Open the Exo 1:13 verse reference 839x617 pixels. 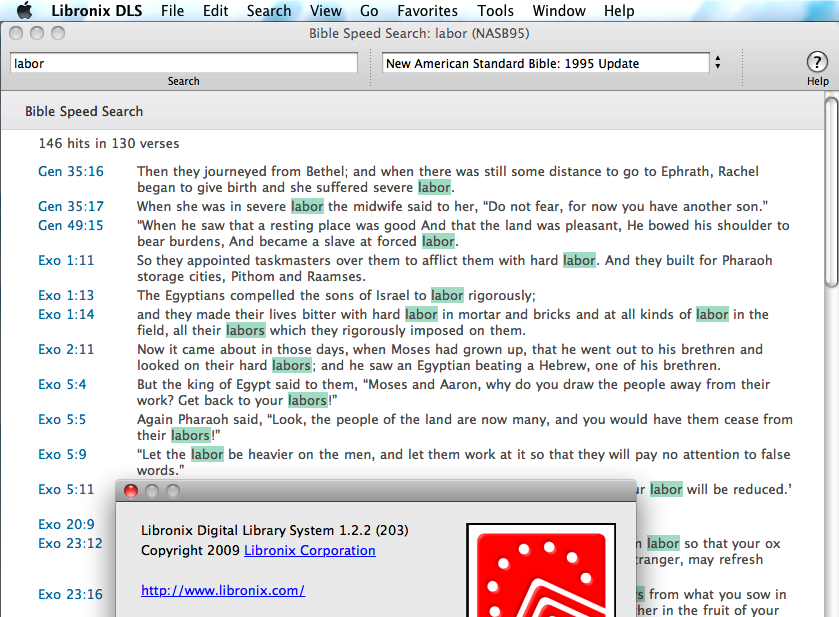click(x=66, y=295)
